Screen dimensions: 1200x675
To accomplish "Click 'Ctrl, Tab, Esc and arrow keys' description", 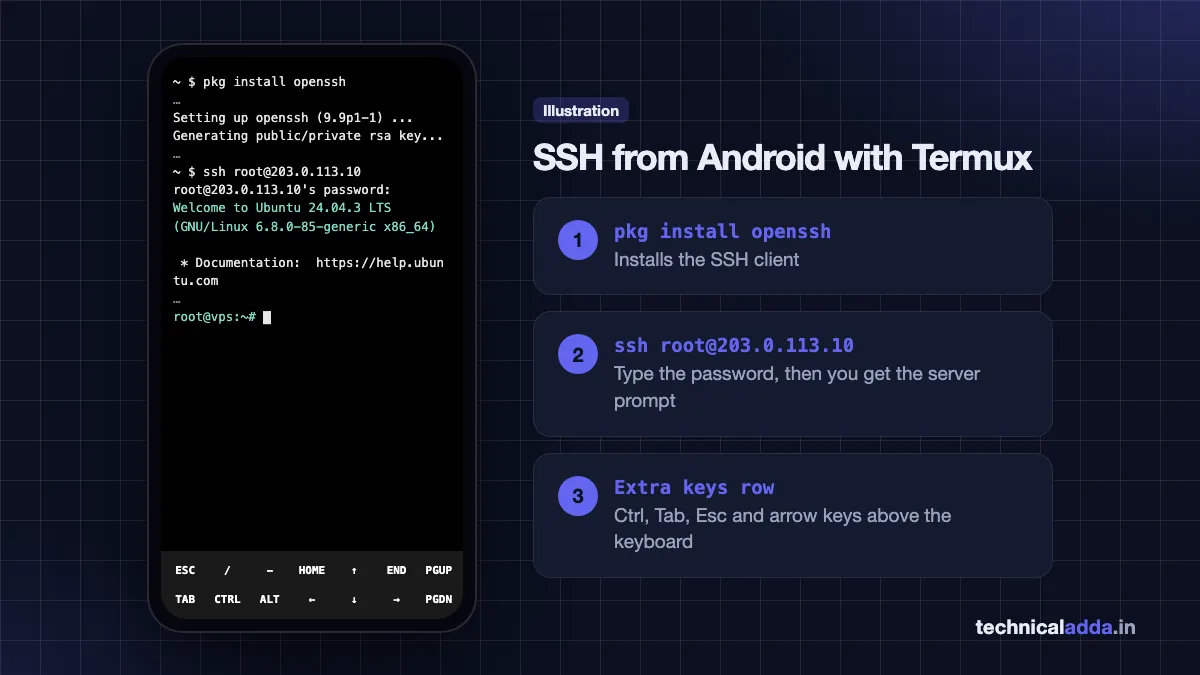I will [783, 529].
